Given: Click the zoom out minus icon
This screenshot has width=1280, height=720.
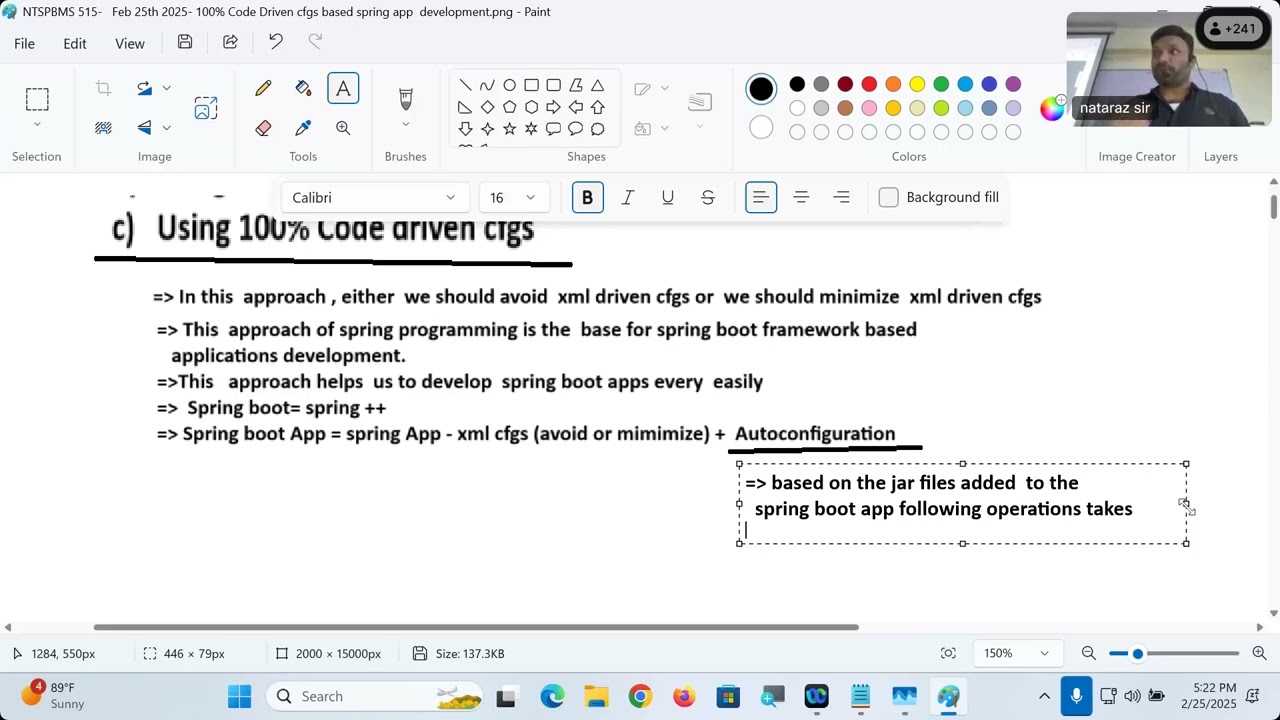Looking at the screenshot, I should tap(1089, 653).
